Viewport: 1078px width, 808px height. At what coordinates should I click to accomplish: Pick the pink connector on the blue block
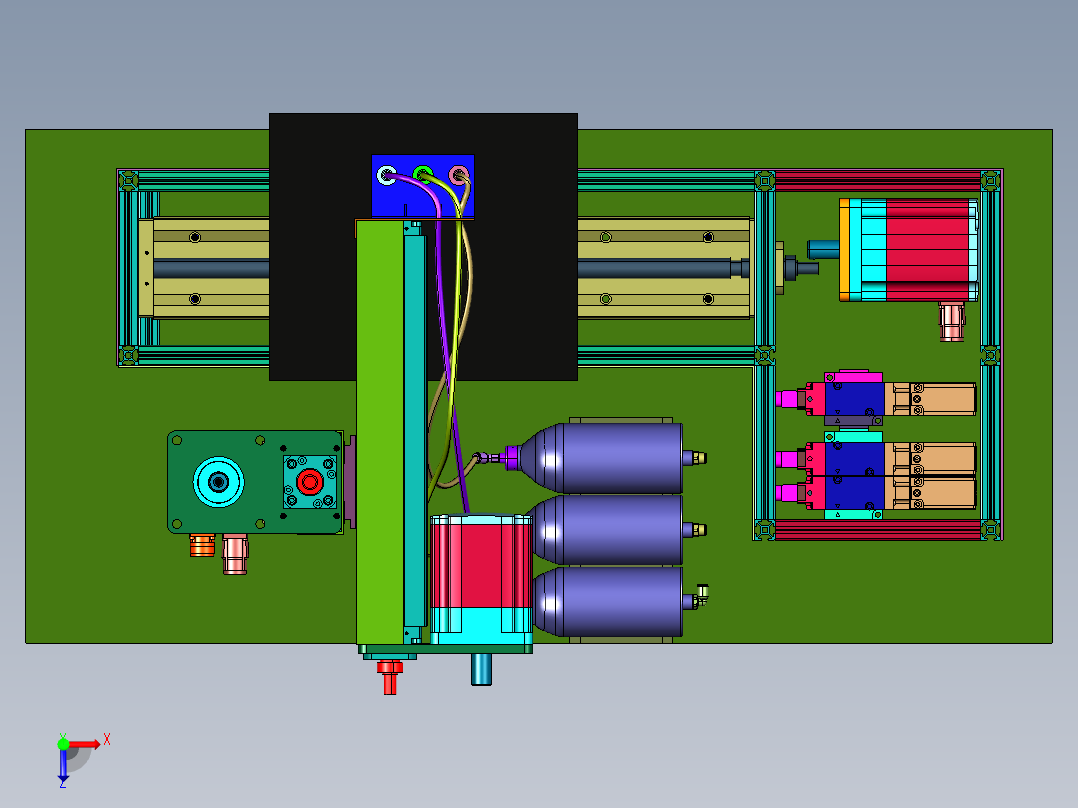click(x=459, y=175)
